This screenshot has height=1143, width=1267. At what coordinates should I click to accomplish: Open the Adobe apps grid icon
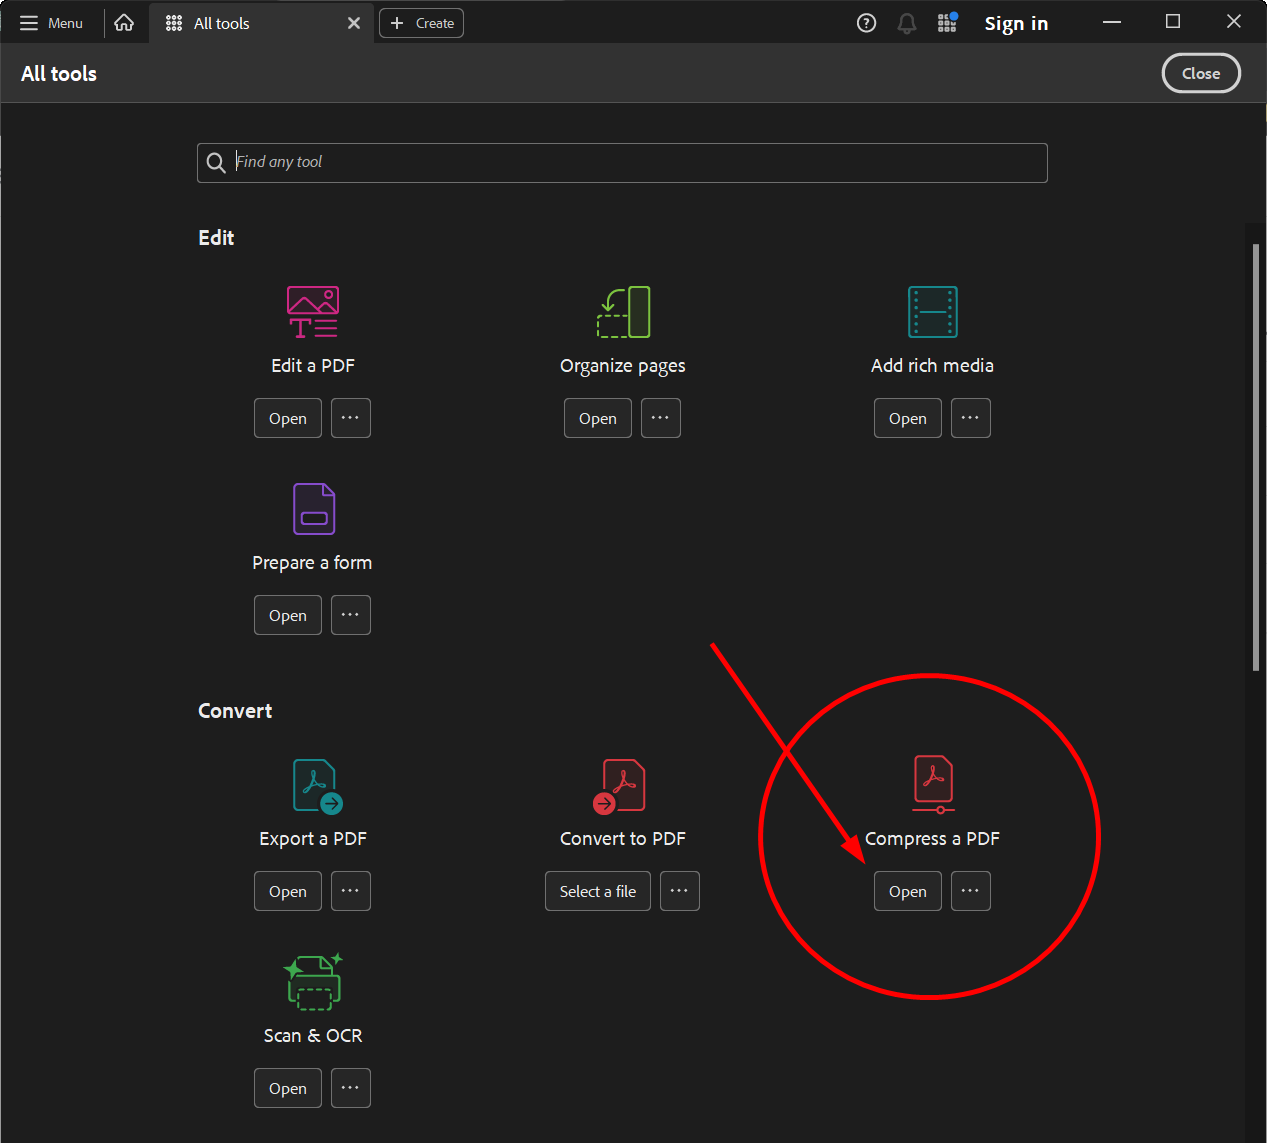(x=946, y=22)
